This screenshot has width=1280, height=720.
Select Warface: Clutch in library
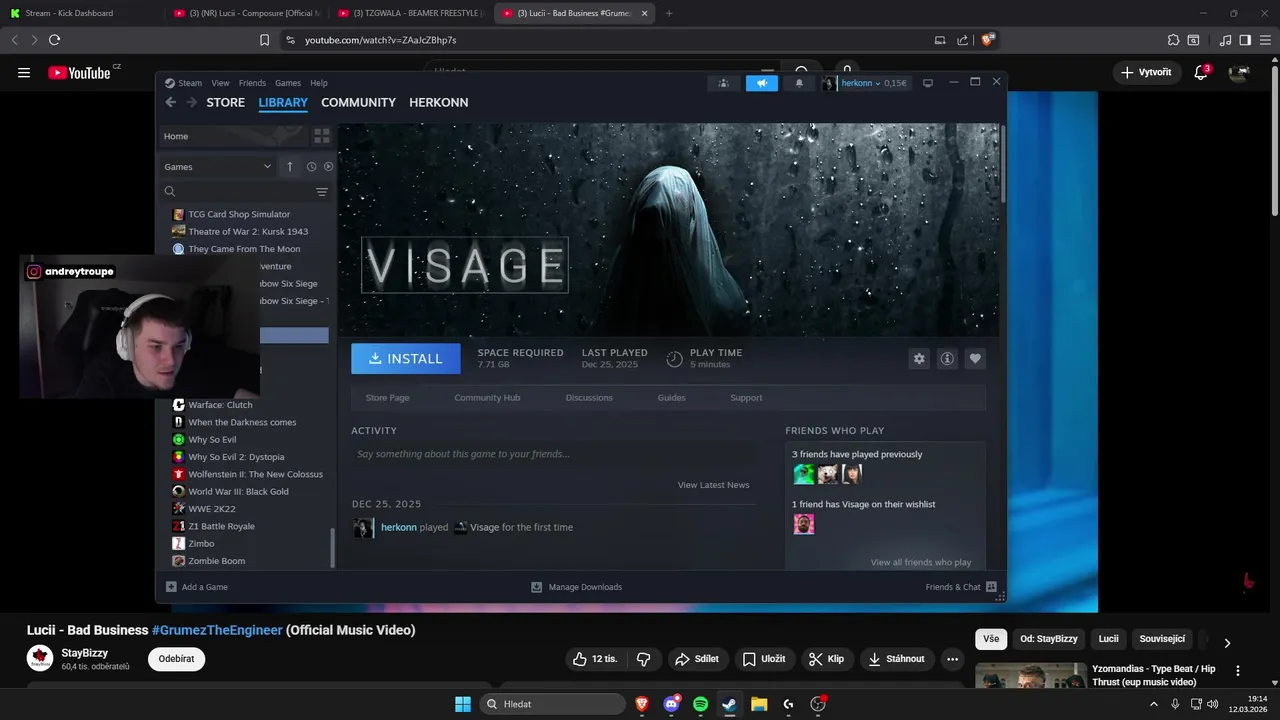(220, 405)
